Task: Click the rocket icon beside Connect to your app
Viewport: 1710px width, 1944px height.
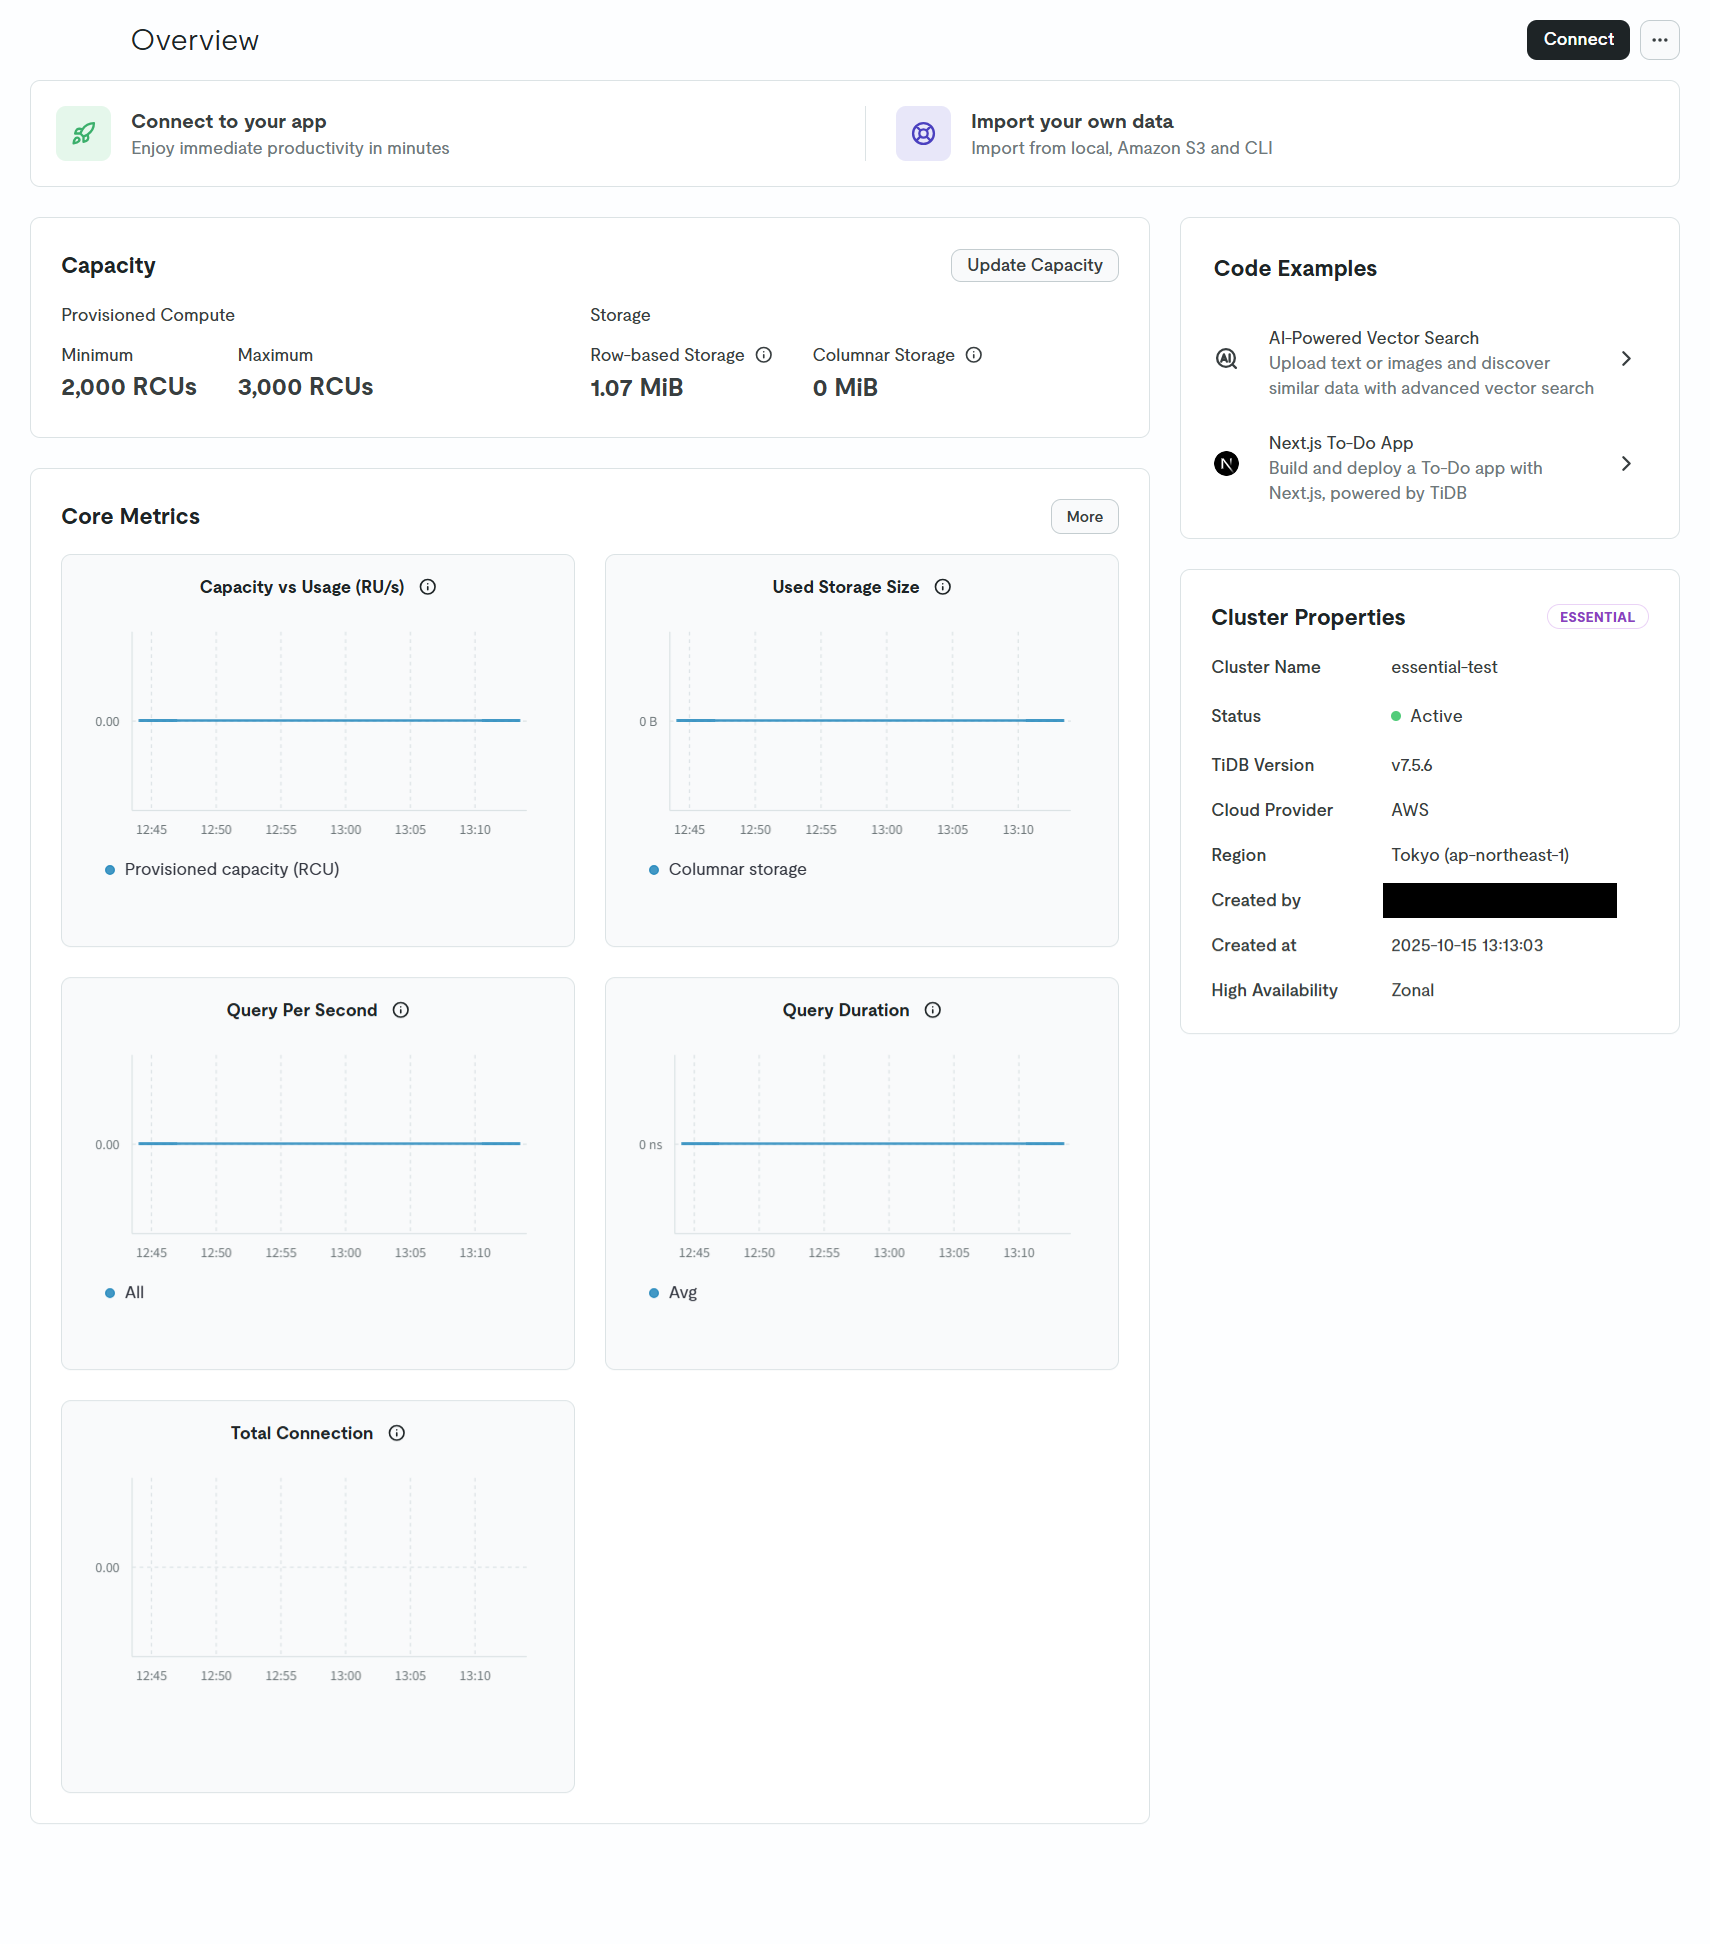Action: click(83, 134)
